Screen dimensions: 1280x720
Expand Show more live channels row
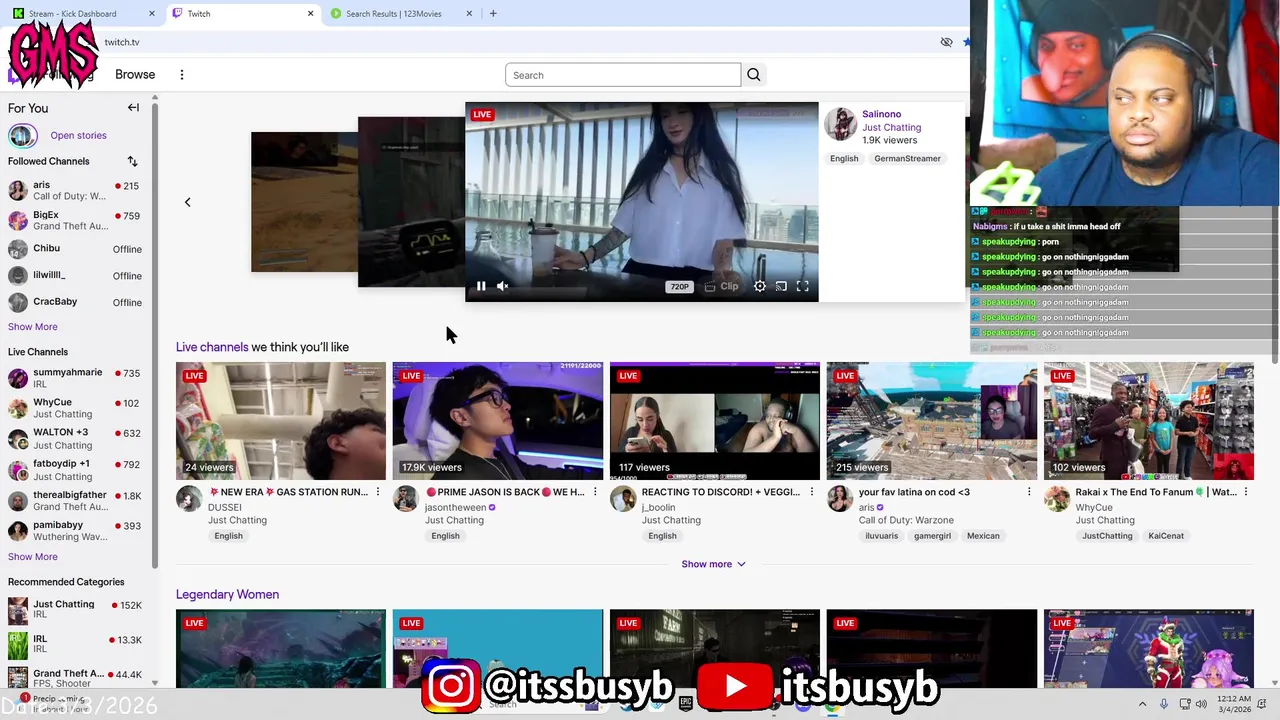tap(713, 564)
